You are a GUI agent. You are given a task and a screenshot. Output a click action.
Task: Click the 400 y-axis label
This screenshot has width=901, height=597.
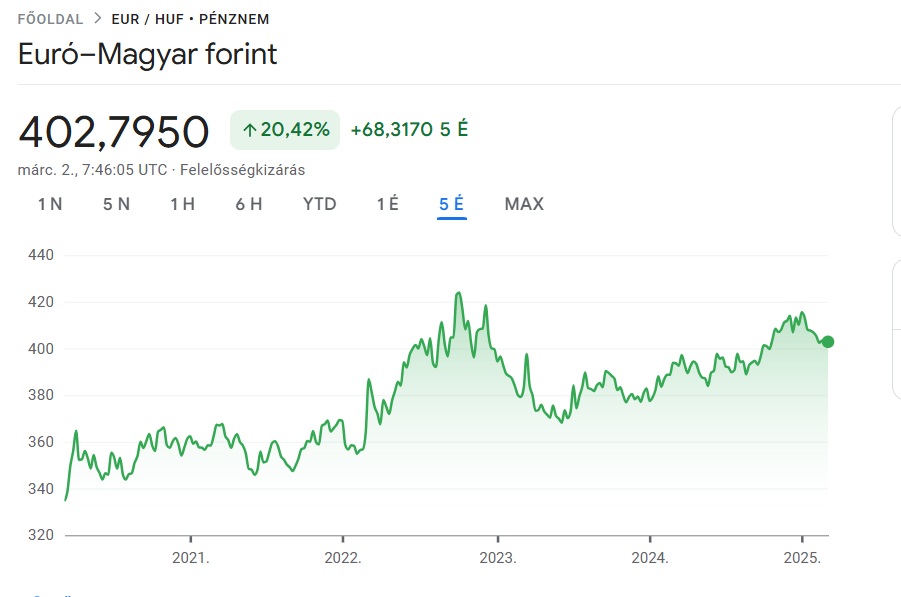(x=41, y=349)
